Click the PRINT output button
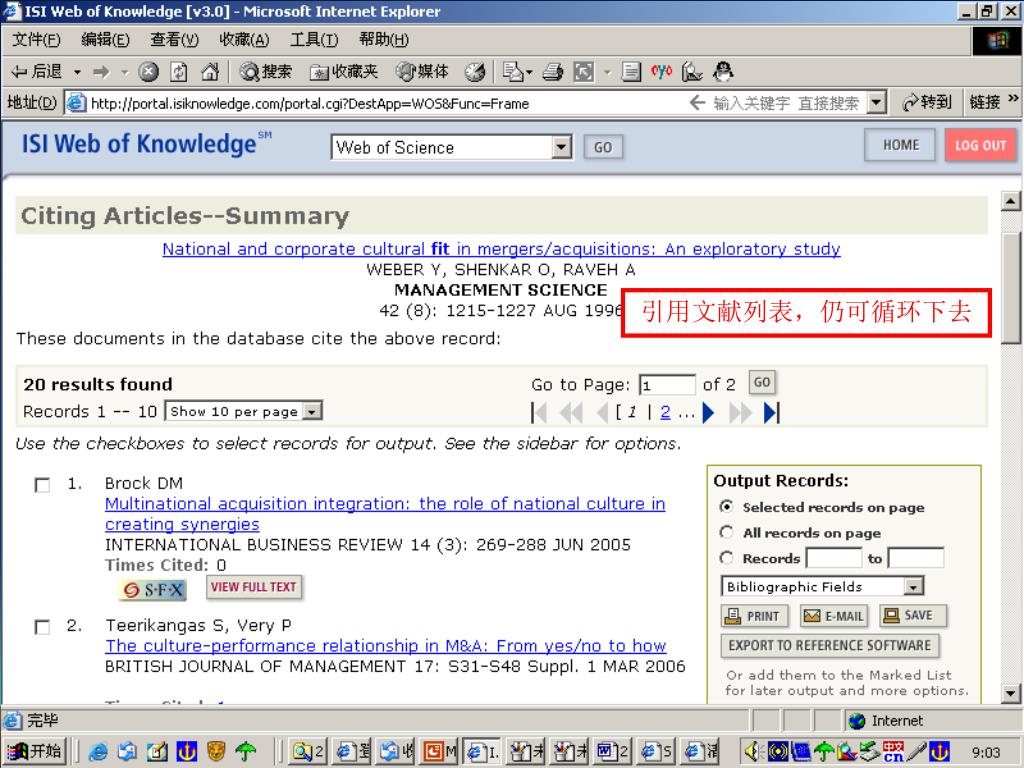The width and height of the screenshot is (1024, 768). 754,616
